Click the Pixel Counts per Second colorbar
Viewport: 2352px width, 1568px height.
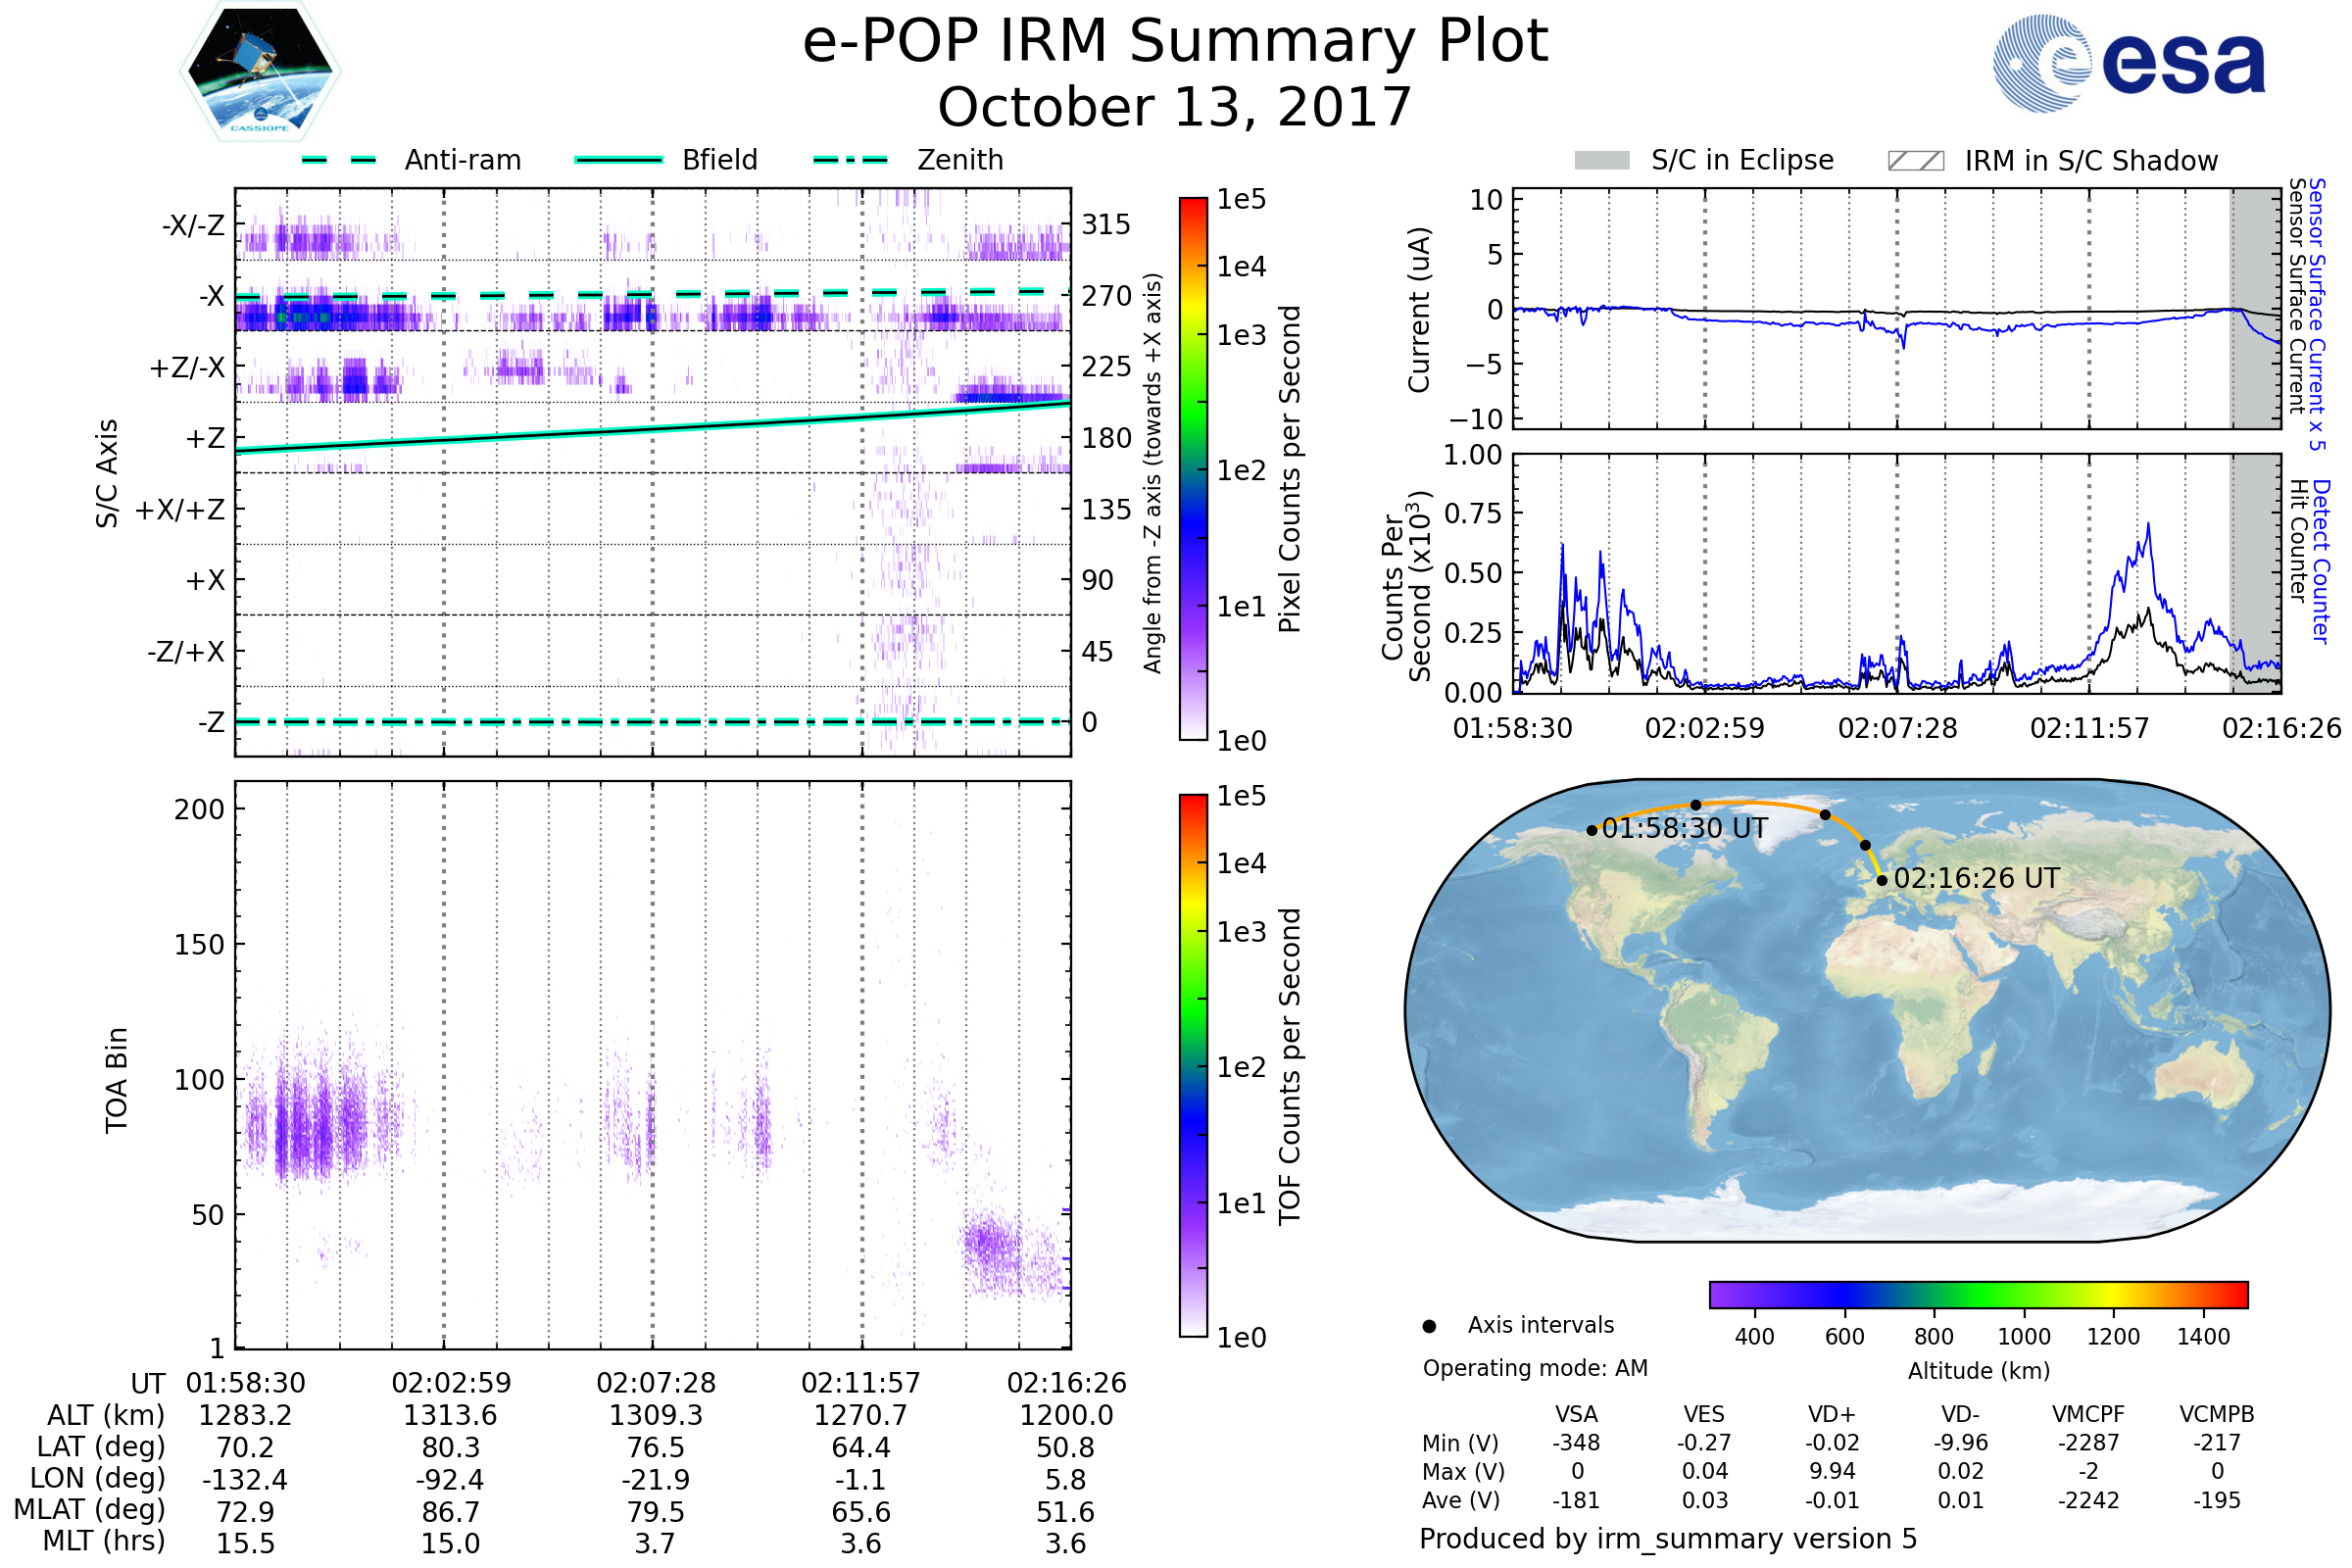tap(1193, 468)
